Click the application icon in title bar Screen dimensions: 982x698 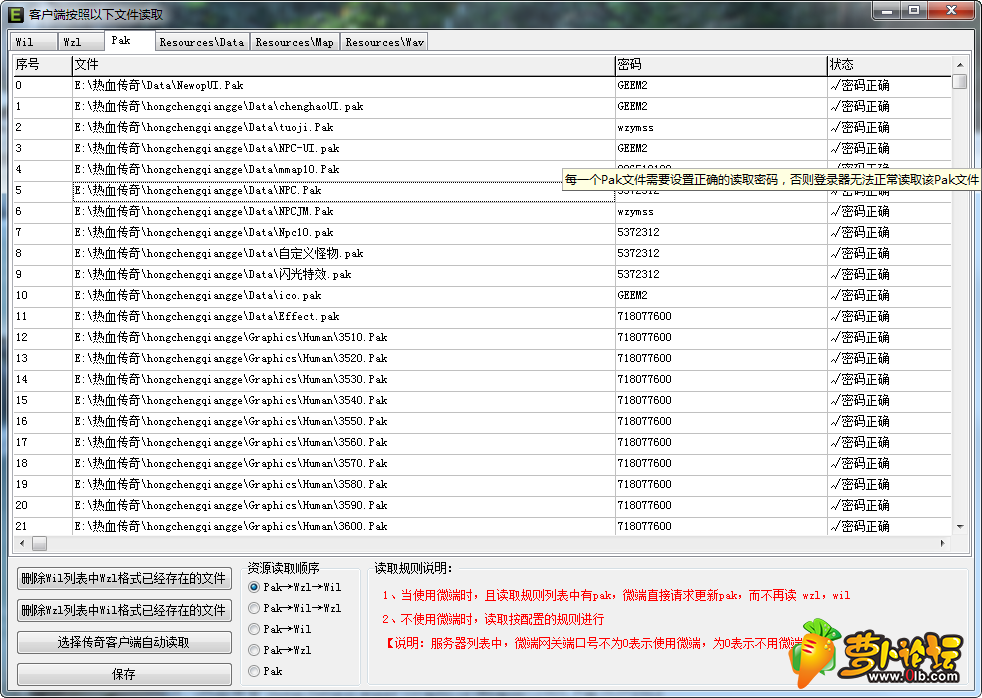point(16,14)
